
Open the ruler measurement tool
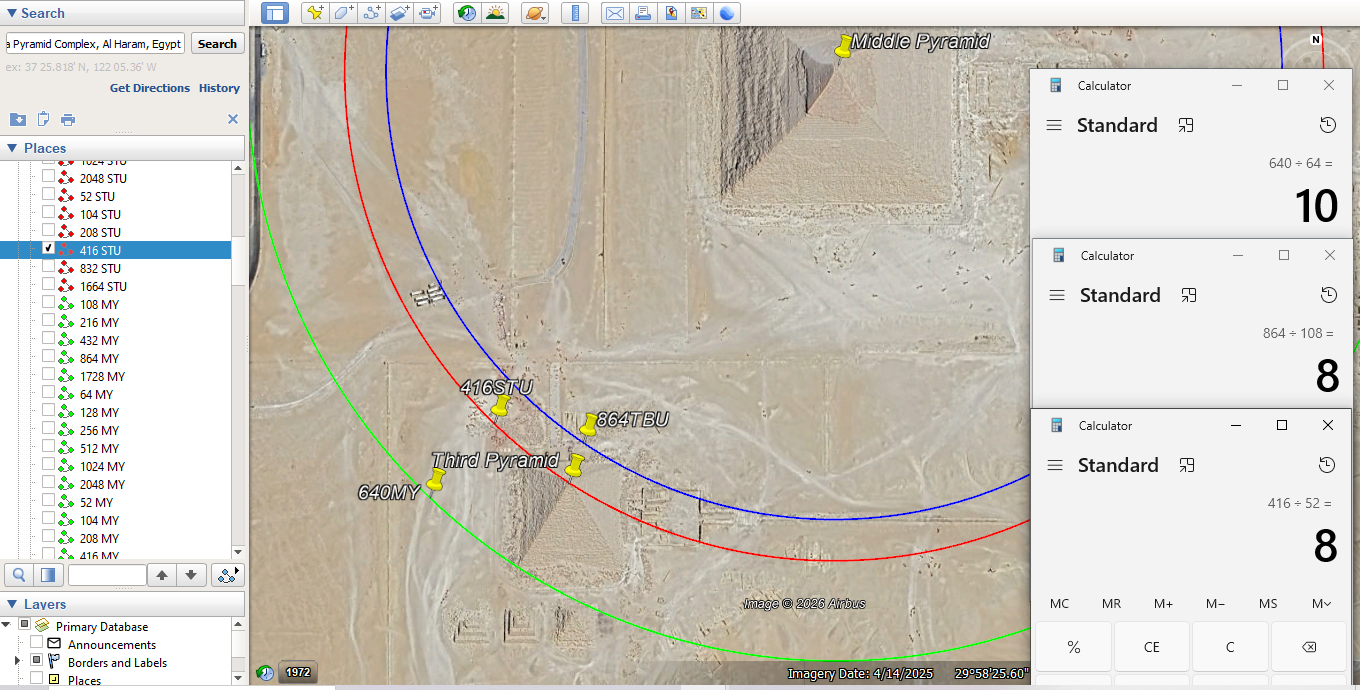tap(575, 13)
